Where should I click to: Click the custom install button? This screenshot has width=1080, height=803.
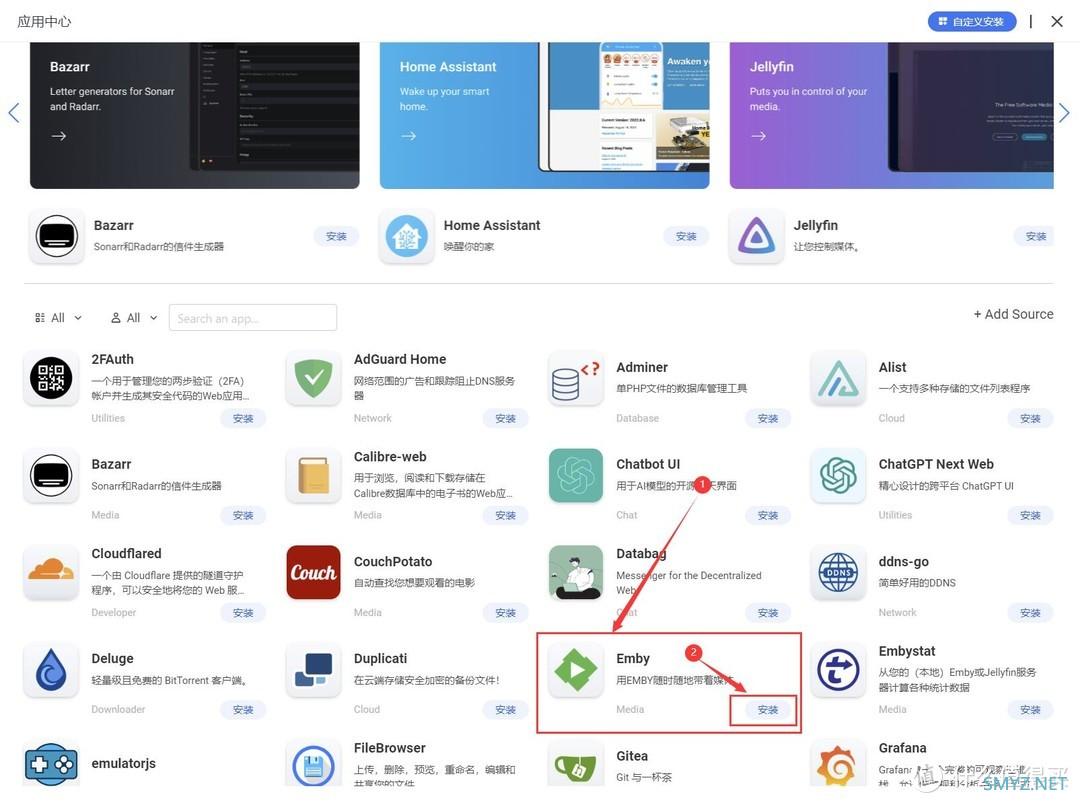point(972,21)
